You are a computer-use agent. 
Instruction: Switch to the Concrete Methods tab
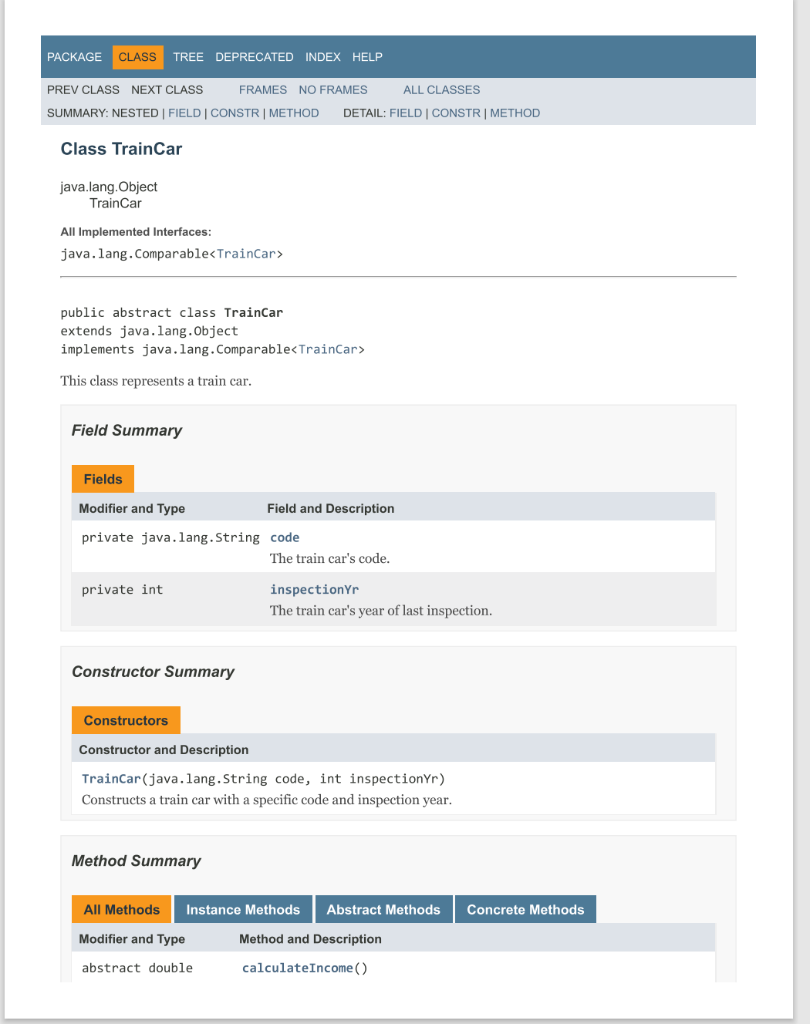pyautogui.click(x=525, y=909)
